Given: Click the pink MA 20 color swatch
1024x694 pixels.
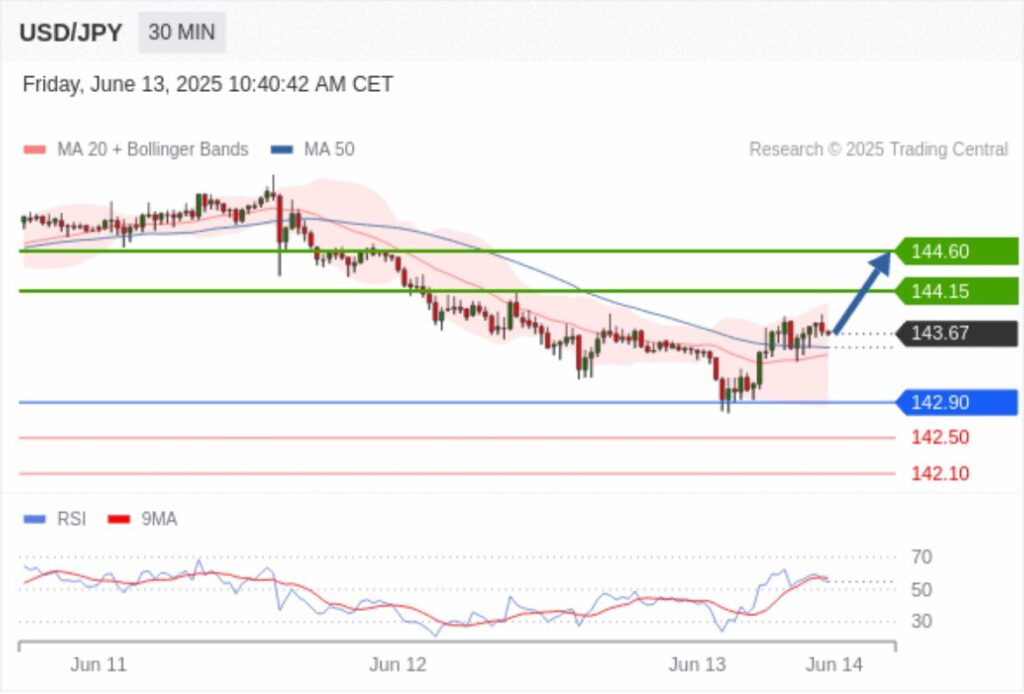Looking at the screenshot, I should [x=35, y=150].
